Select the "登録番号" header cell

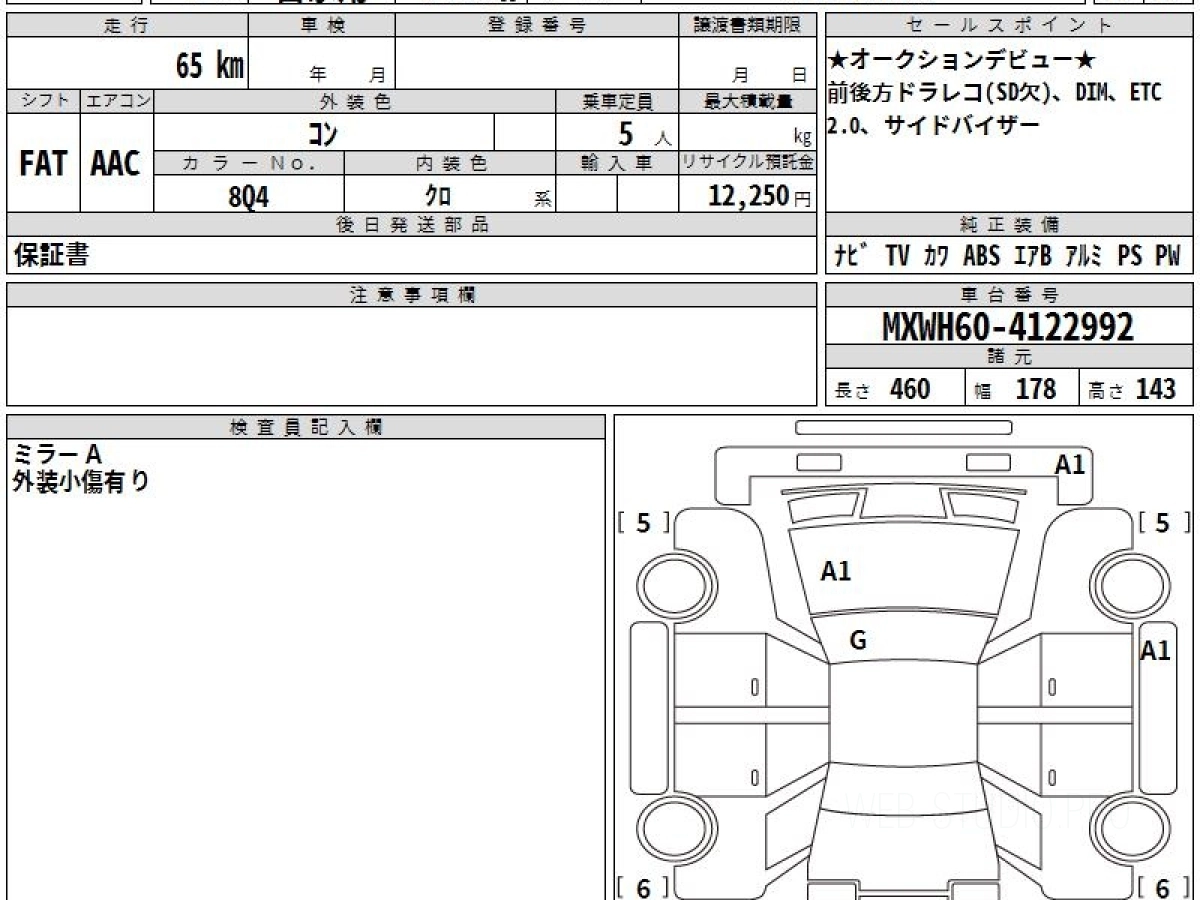coord(537,27)
